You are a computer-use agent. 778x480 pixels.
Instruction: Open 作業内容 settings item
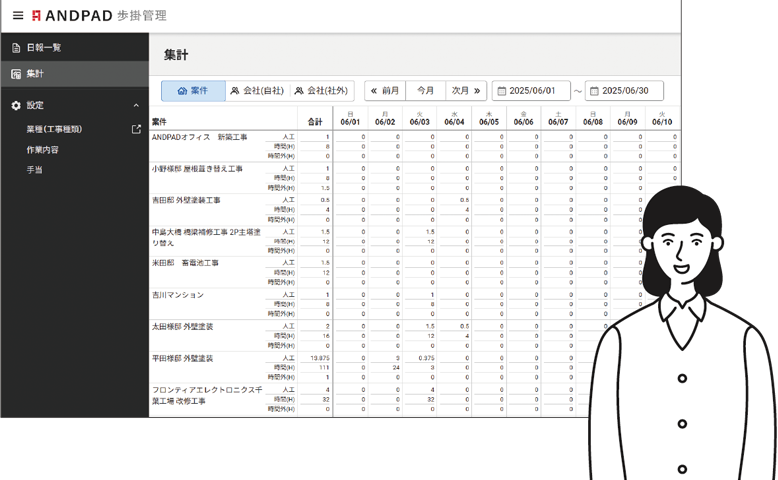tap(42, 149)
